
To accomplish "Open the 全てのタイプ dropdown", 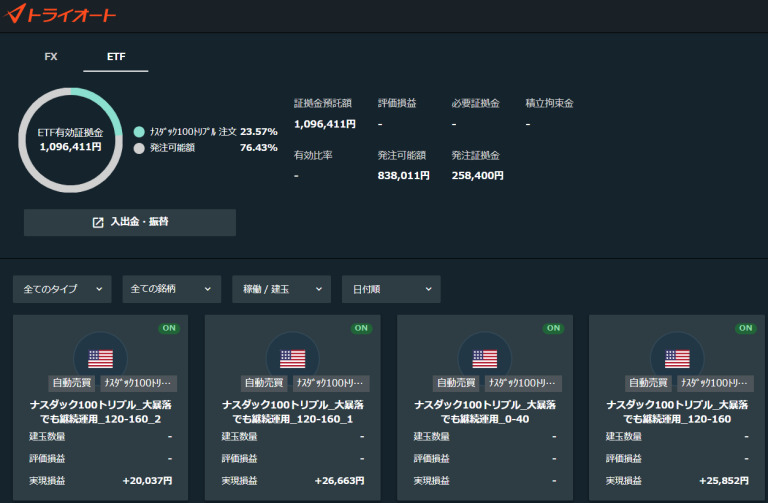I will point(62,289).
